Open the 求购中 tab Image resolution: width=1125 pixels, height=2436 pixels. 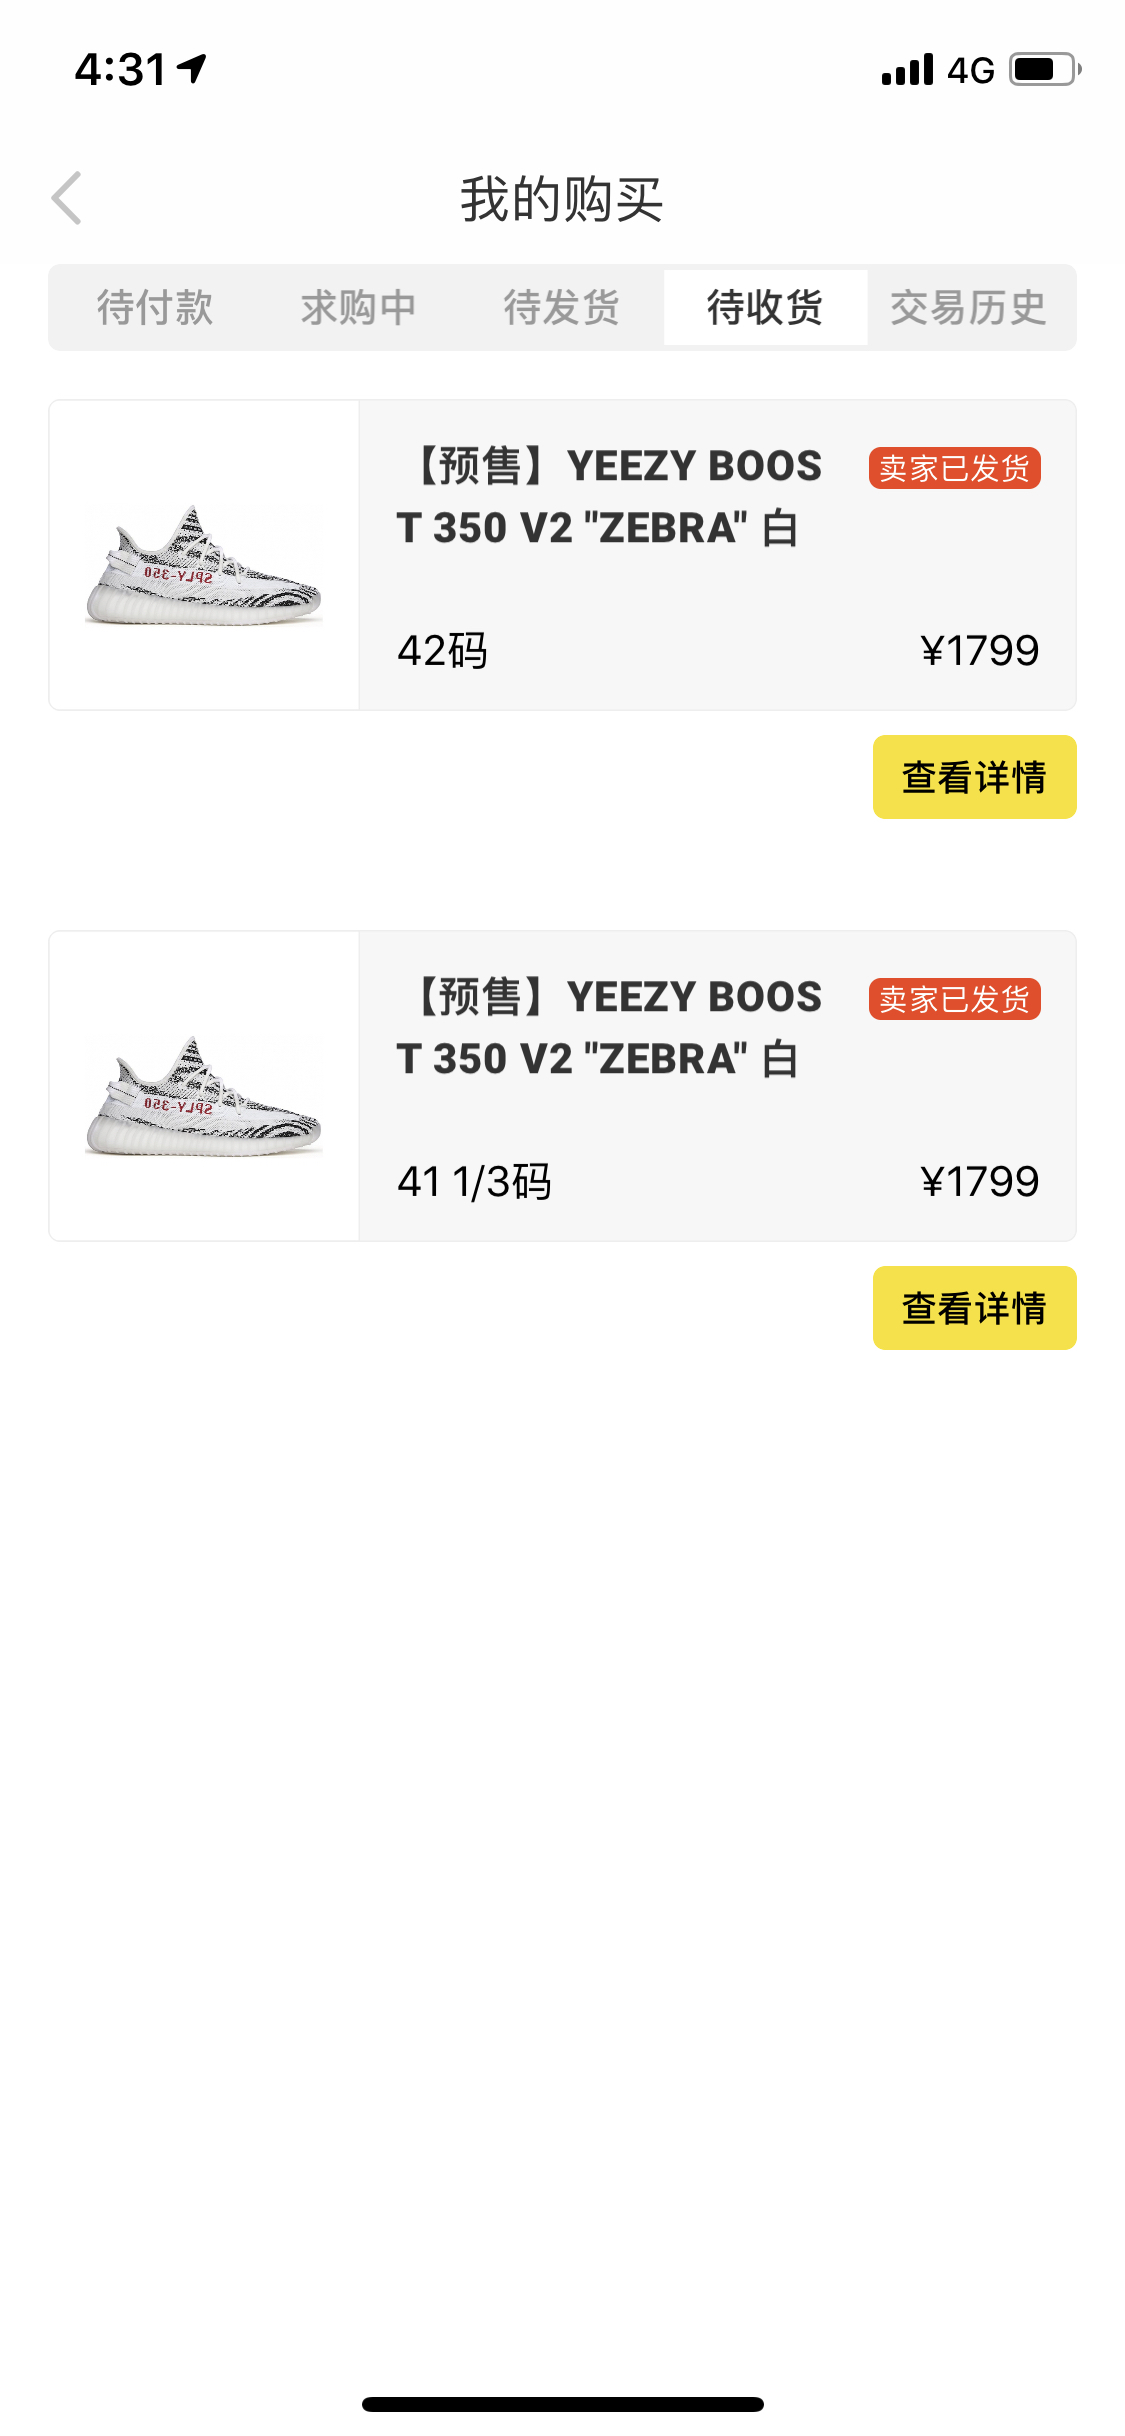coord(358,307)
